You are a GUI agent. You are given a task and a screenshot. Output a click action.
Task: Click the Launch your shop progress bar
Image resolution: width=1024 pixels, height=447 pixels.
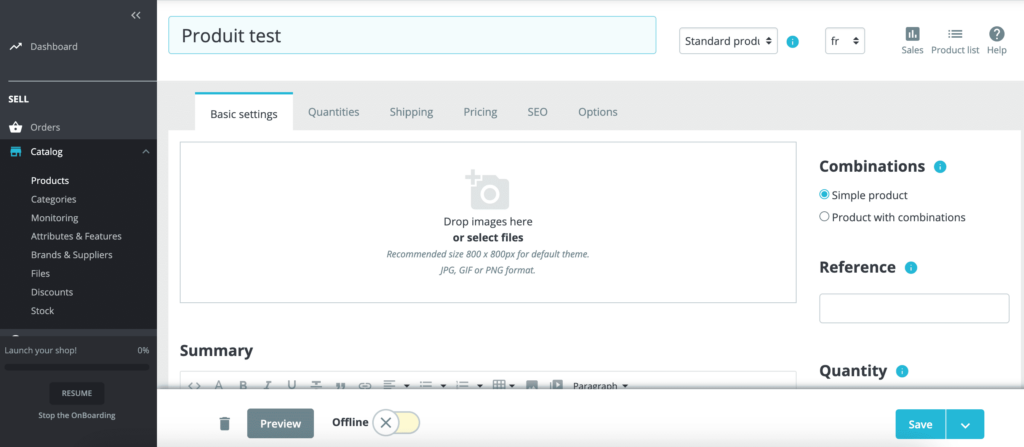tap(77, 367)
